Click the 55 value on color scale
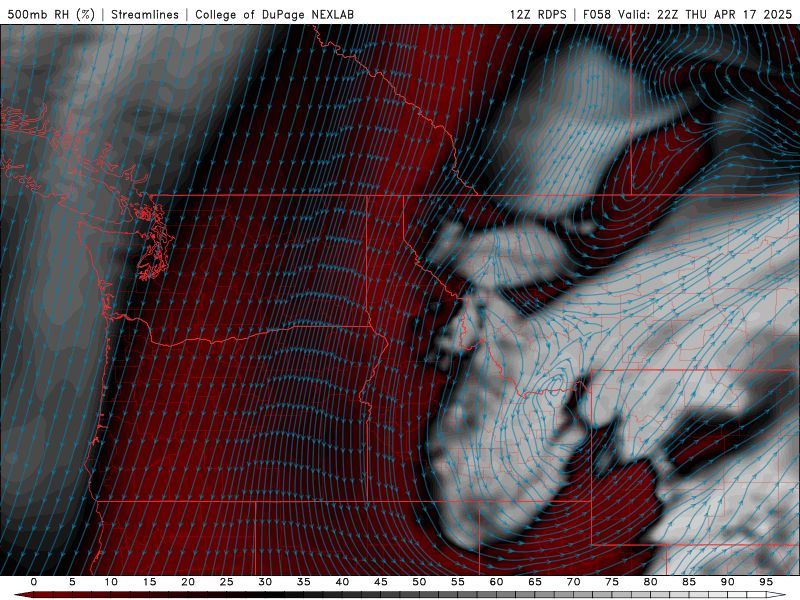The width and height of the screenshot is (800, 600). (x=458, y=582)
